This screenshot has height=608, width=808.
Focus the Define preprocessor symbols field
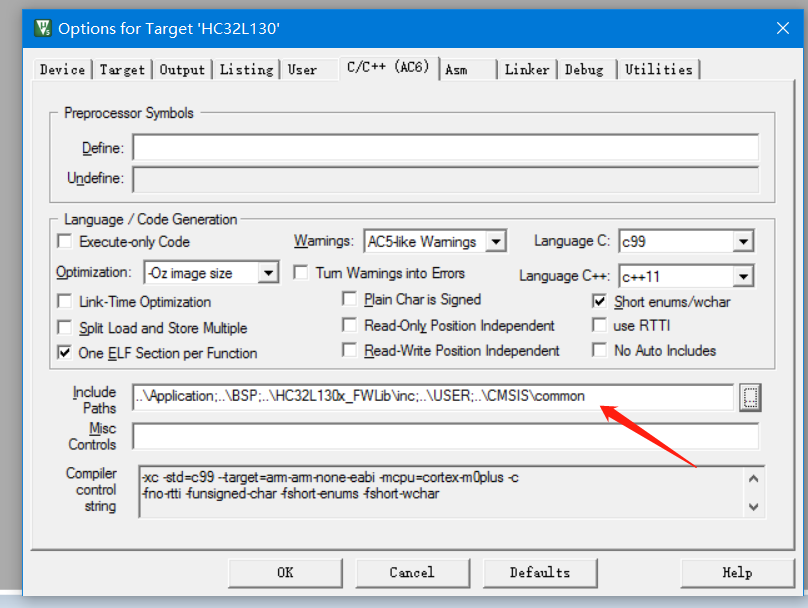pos(445,147)
